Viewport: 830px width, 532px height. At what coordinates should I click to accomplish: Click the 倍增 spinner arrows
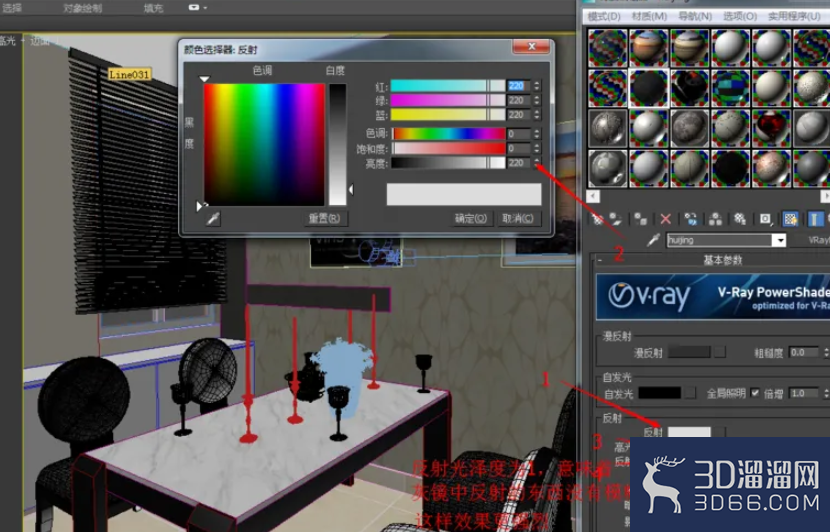[x=825, y=393]
